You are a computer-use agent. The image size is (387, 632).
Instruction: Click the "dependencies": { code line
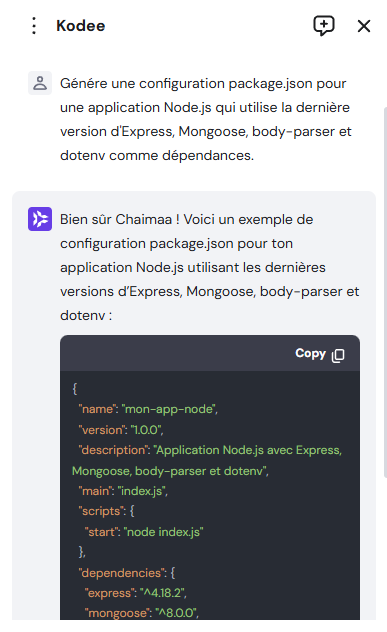(127, 573)
